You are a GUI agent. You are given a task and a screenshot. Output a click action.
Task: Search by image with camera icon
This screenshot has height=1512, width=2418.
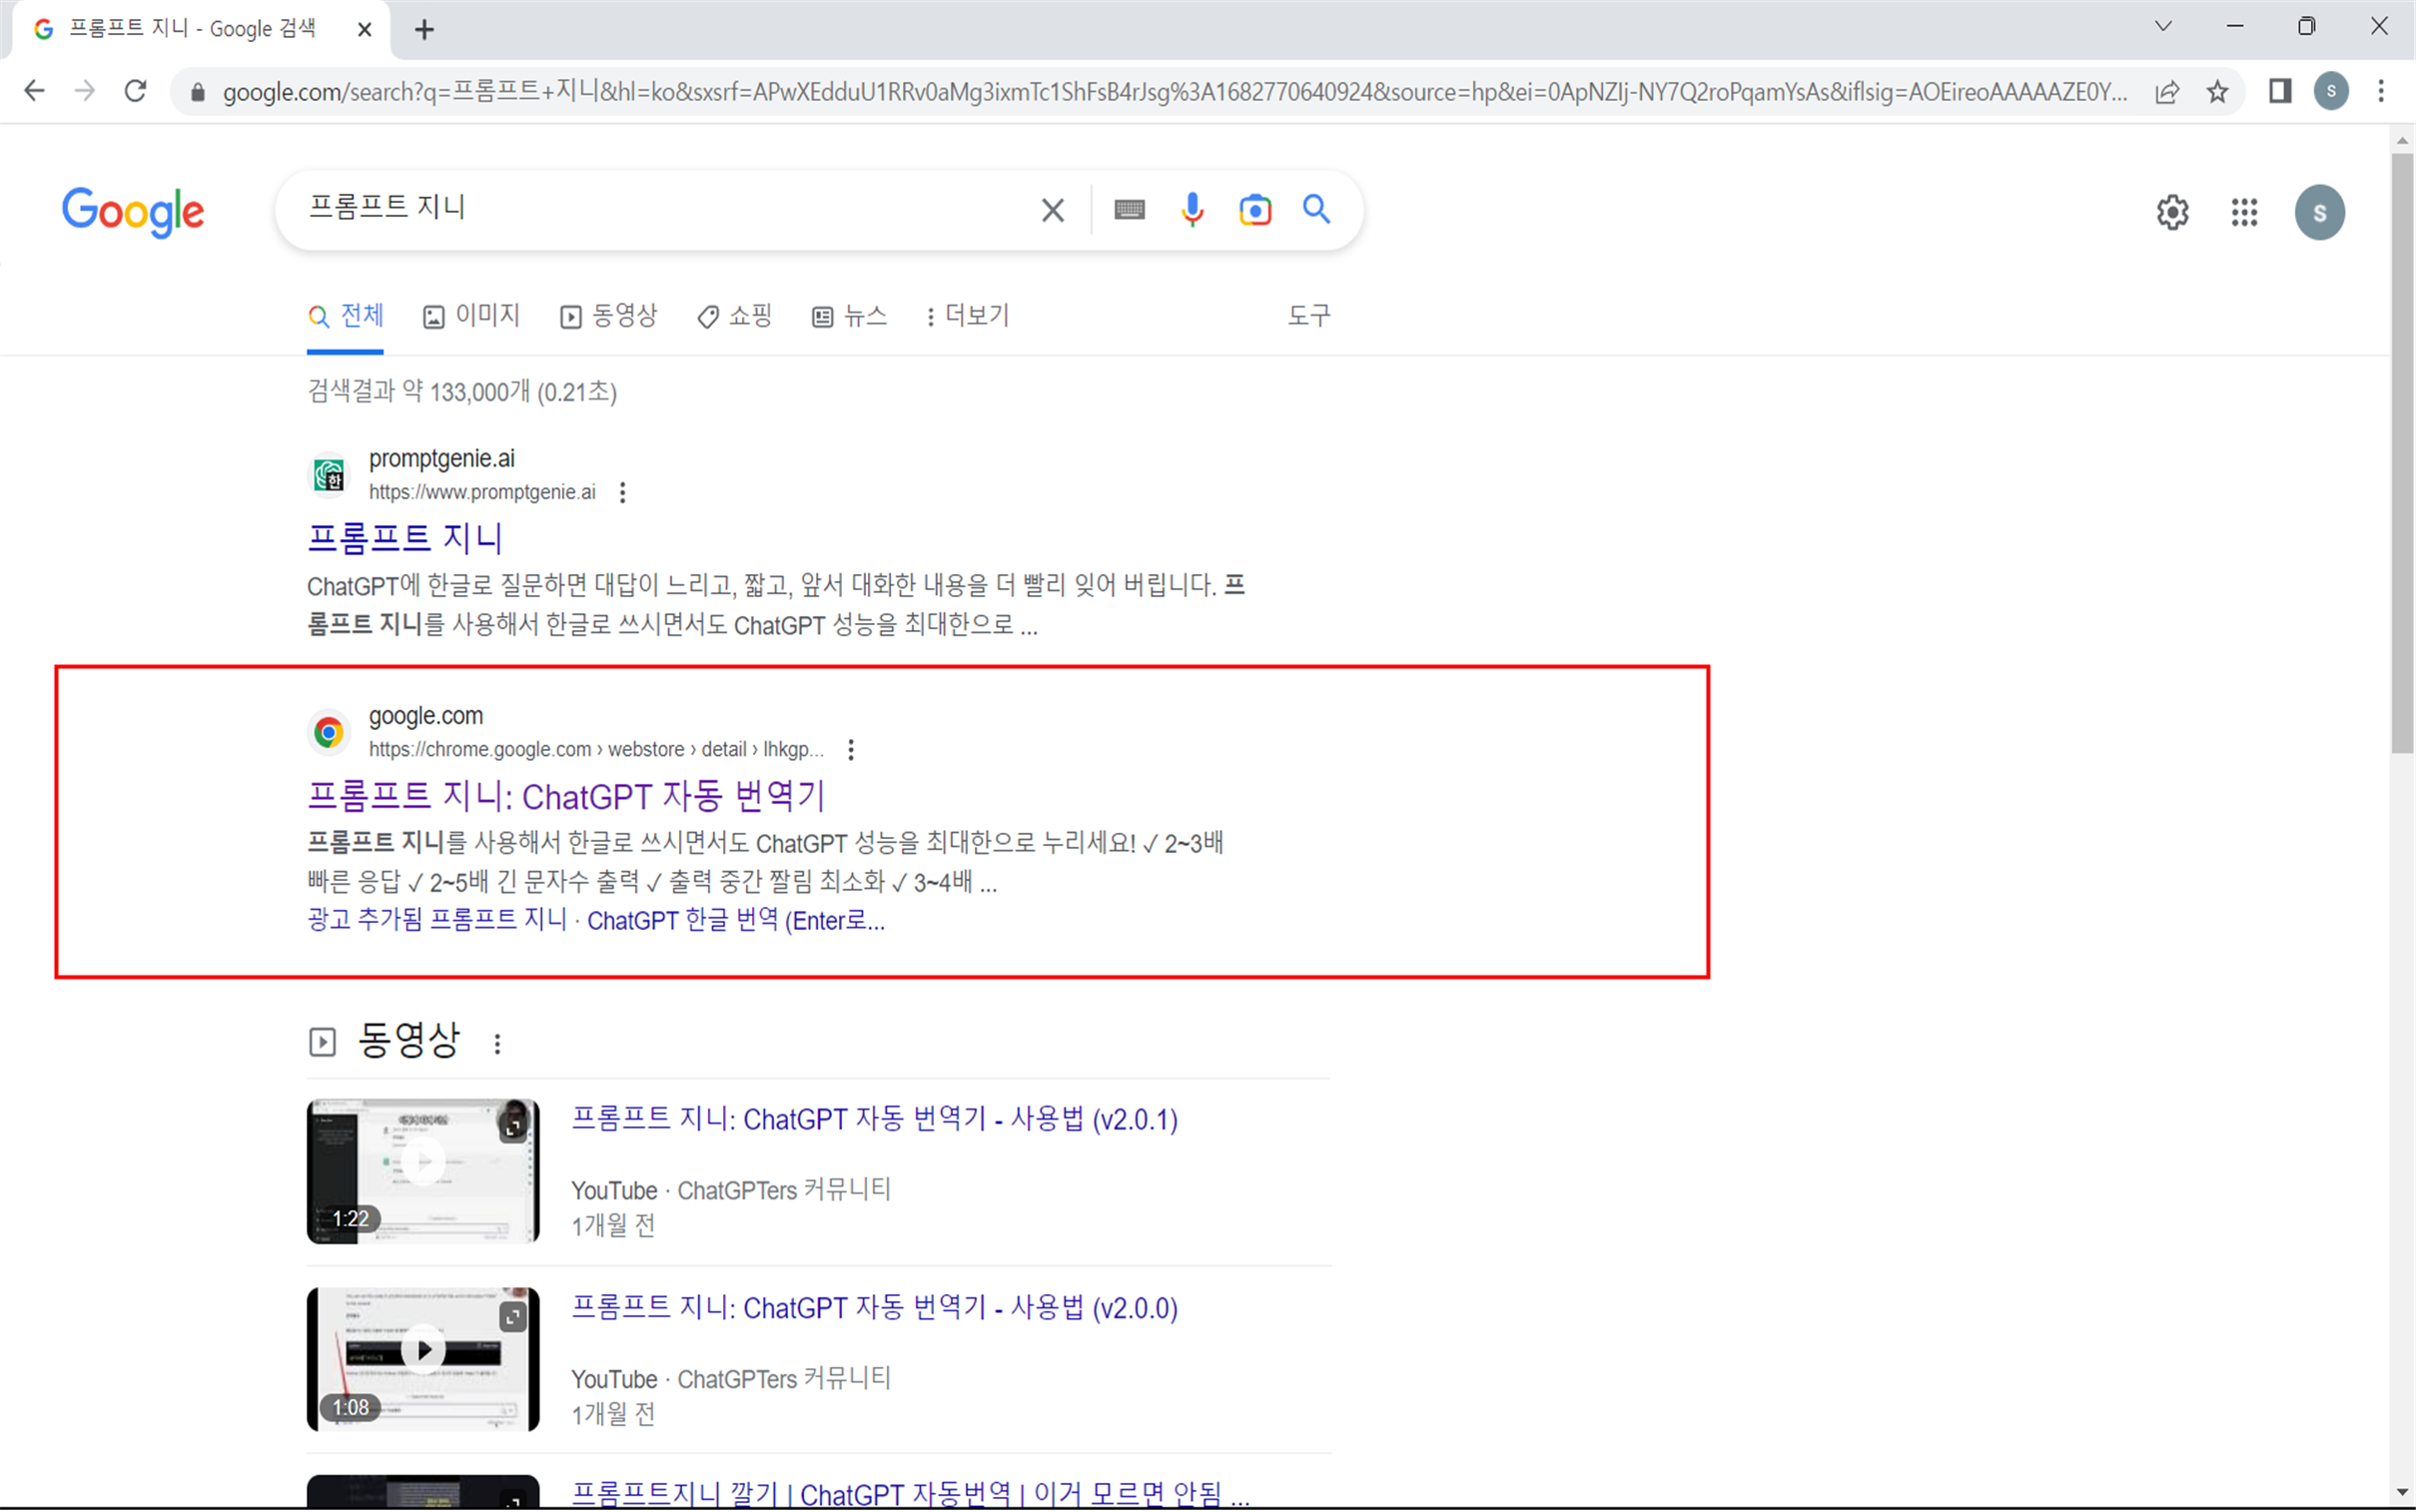[1255, 210]
